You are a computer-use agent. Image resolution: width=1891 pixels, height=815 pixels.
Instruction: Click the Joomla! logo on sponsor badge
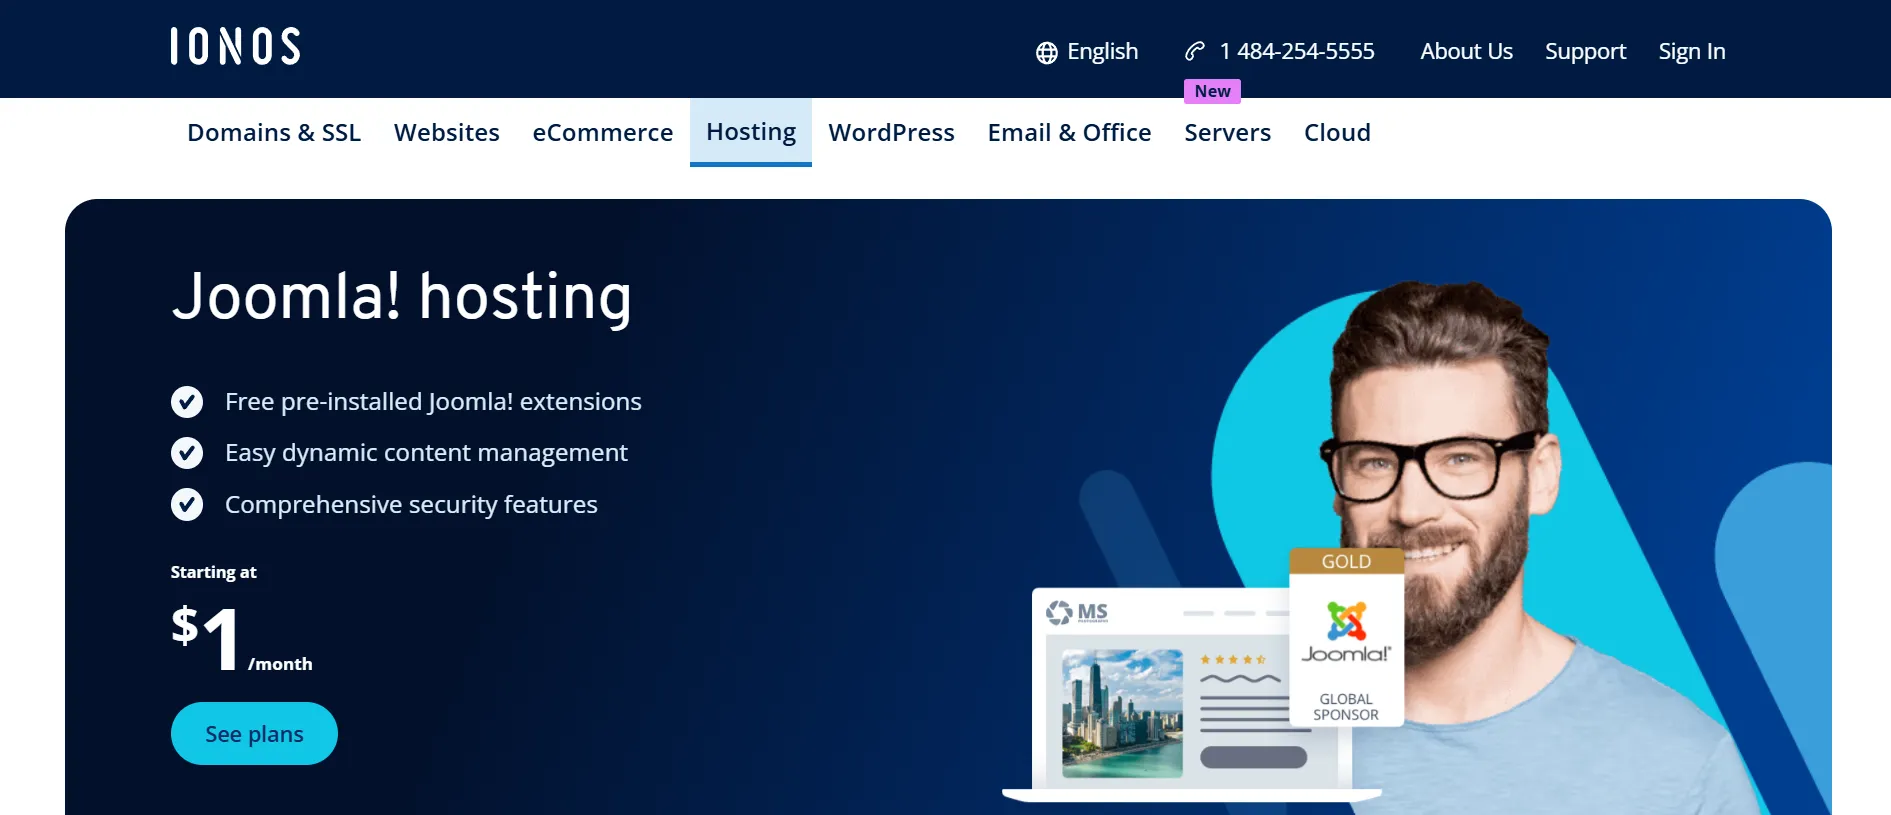click(1346, 632)
